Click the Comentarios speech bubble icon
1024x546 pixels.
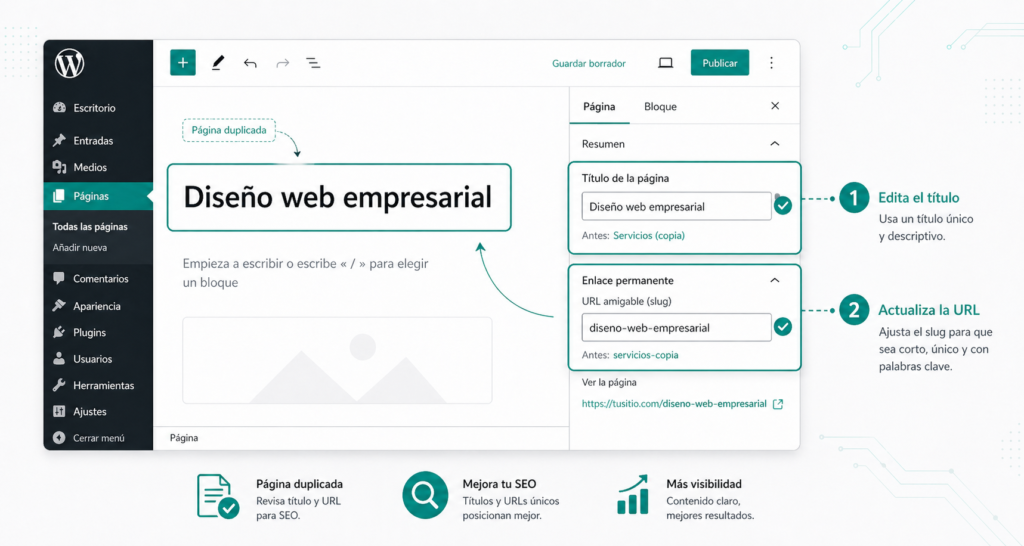pyautogui.click(x=59, y=278)
